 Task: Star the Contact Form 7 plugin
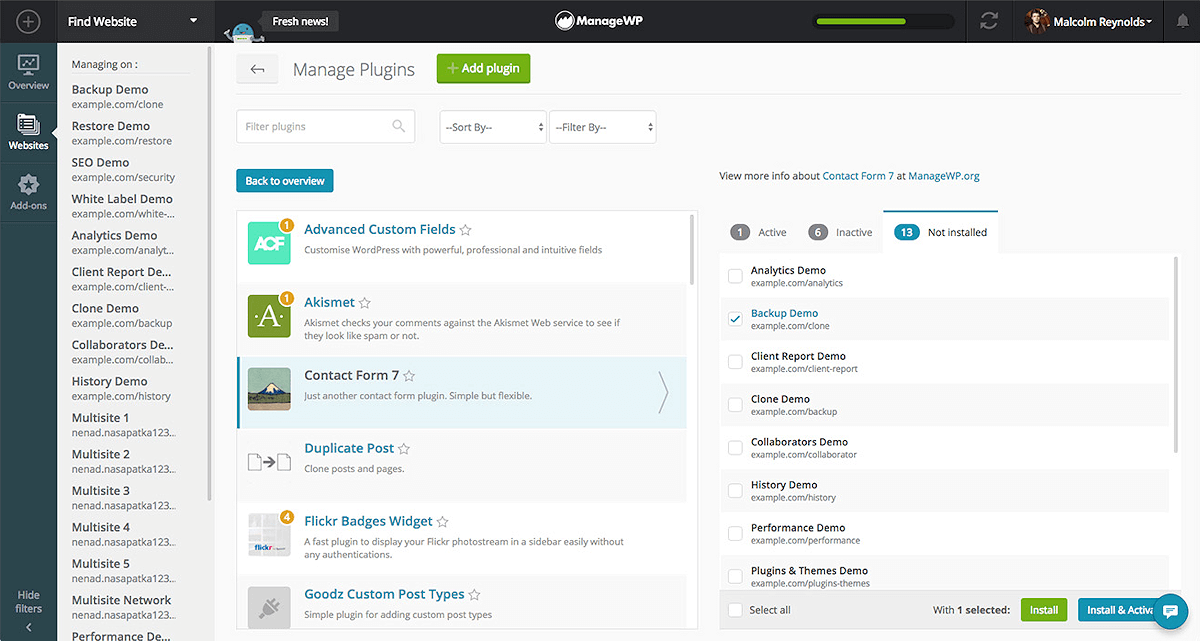pyautogui.click(x=409, y=376)
